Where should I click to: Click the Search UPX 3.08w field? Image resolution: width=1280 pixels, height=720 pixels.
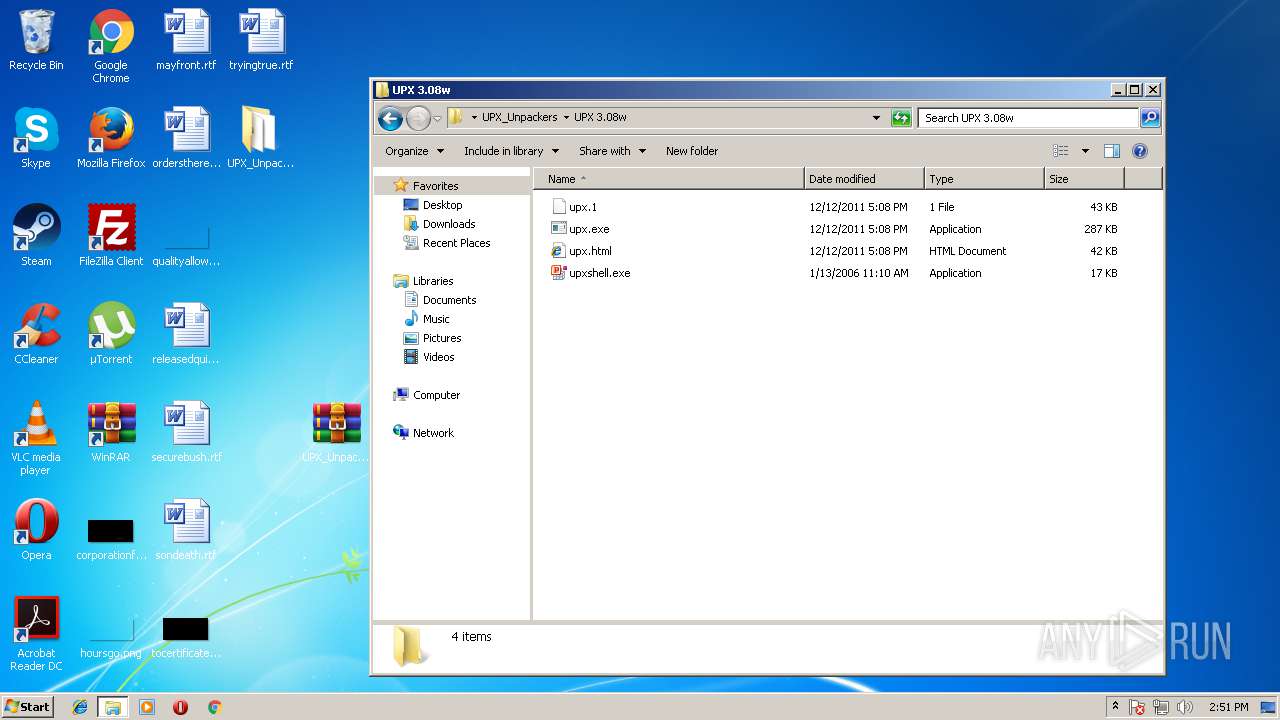click(1028, 118)
